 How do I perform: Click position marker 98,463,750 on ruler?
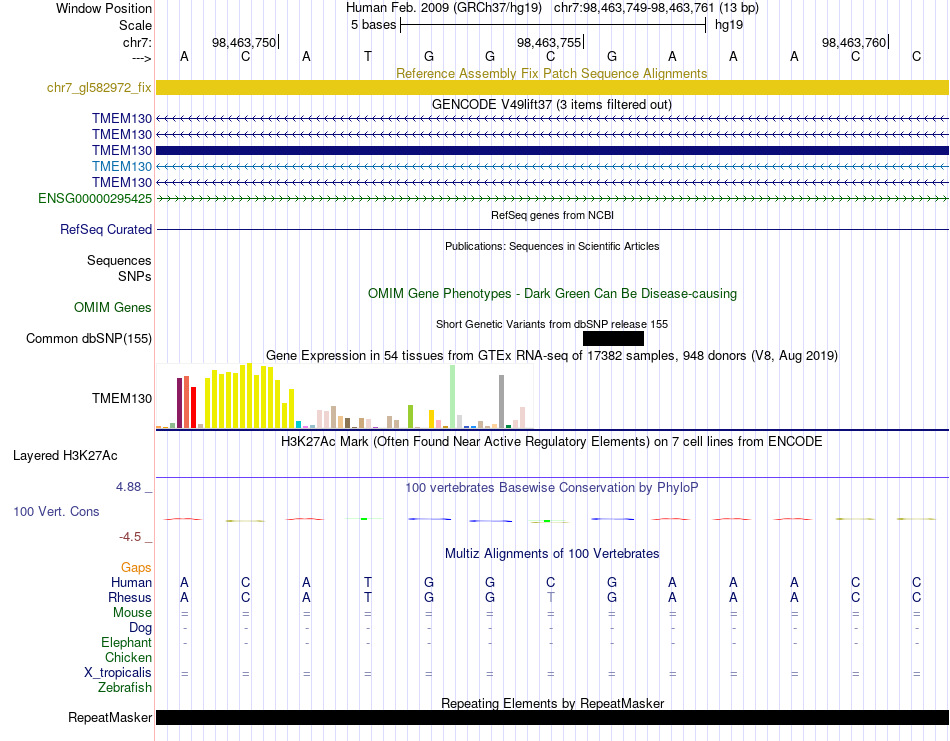pyautogui.click(x=244, y=42)
